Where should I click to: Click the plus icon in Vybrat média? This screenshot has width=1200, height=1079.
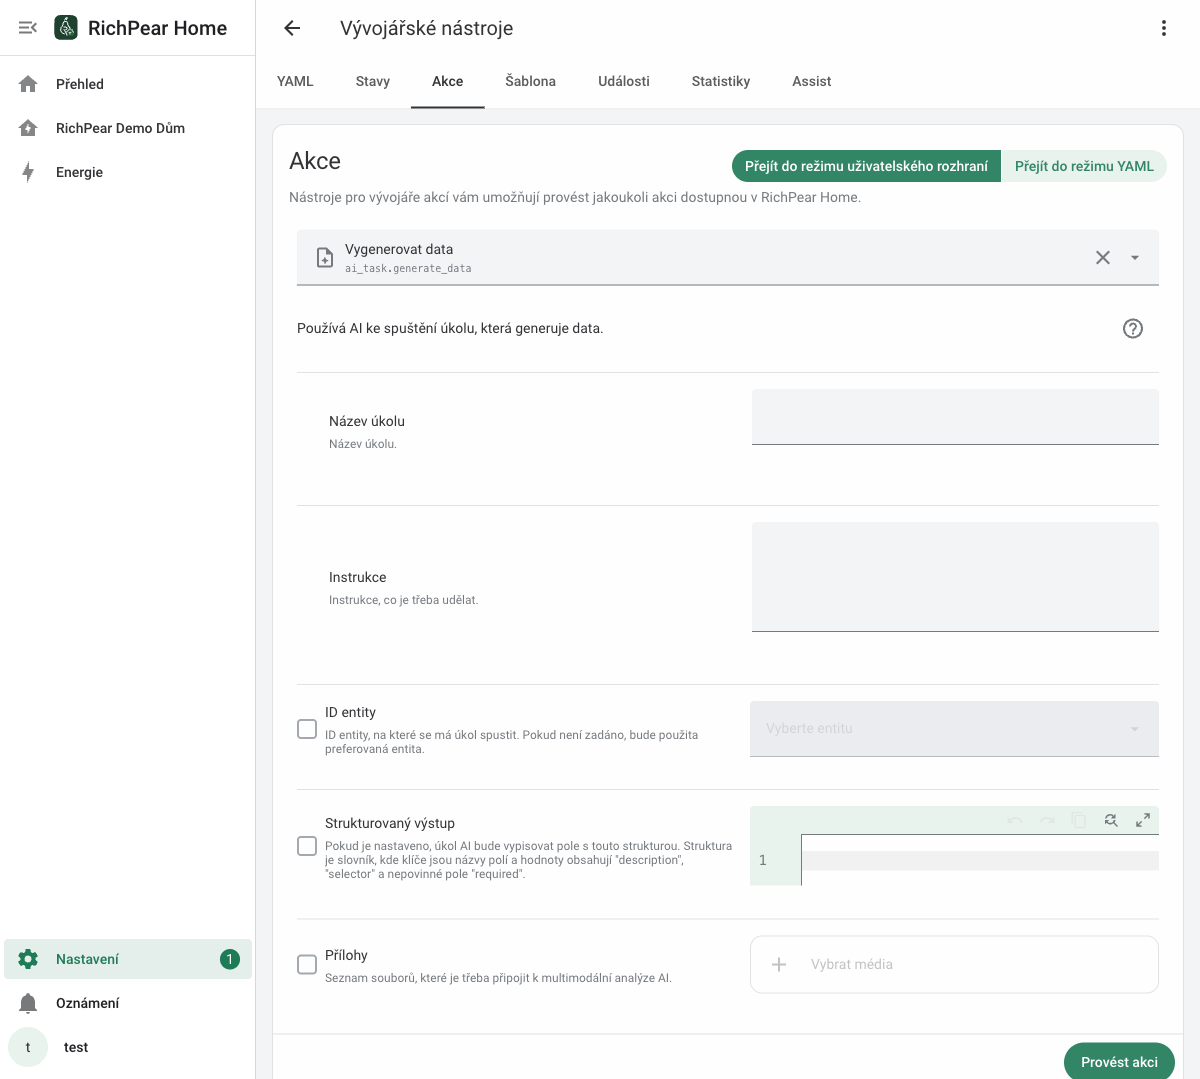(779, 964)
